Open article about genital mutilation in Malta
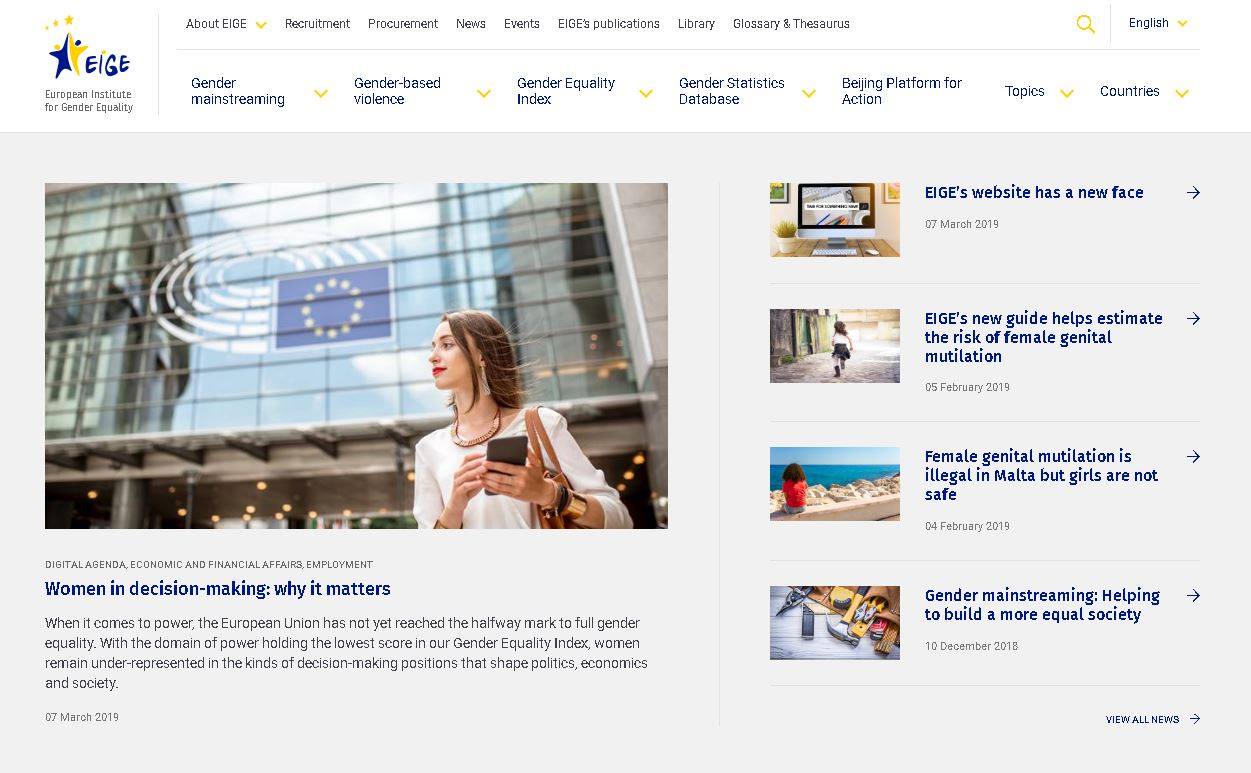This screenshot has height=773, width=1251. point(1041,475)
